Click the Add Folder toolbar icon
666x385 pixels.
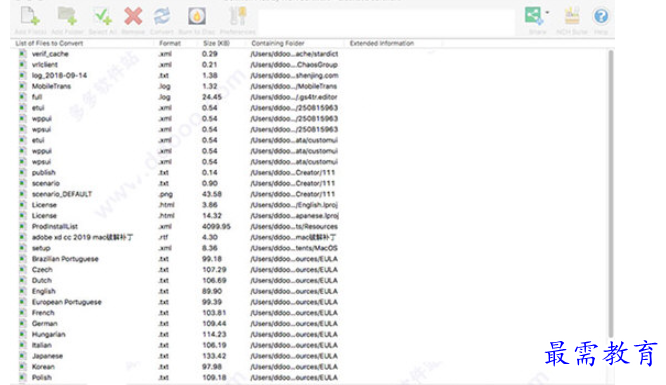coord(67,16)
